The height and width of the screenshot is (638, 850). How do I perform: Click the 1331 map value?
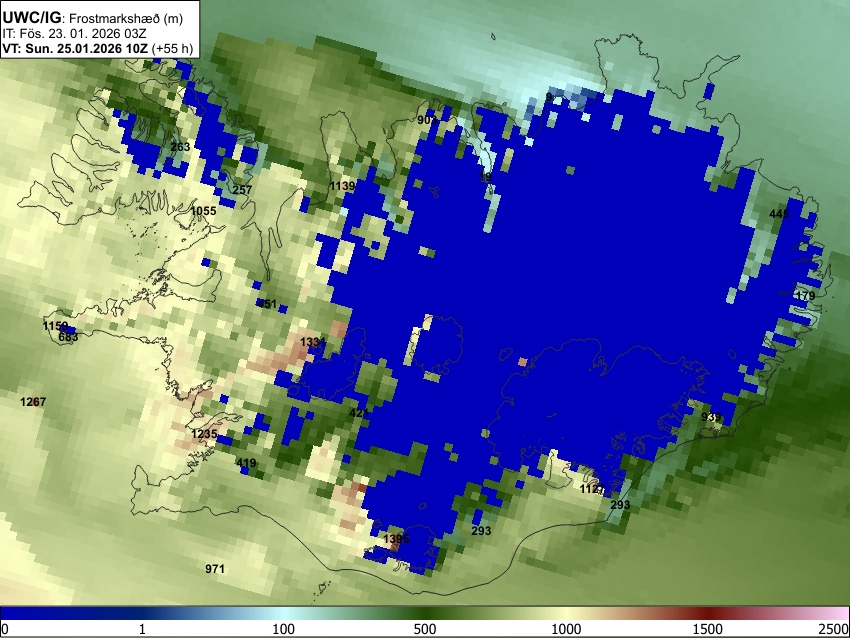click(313, 342)
